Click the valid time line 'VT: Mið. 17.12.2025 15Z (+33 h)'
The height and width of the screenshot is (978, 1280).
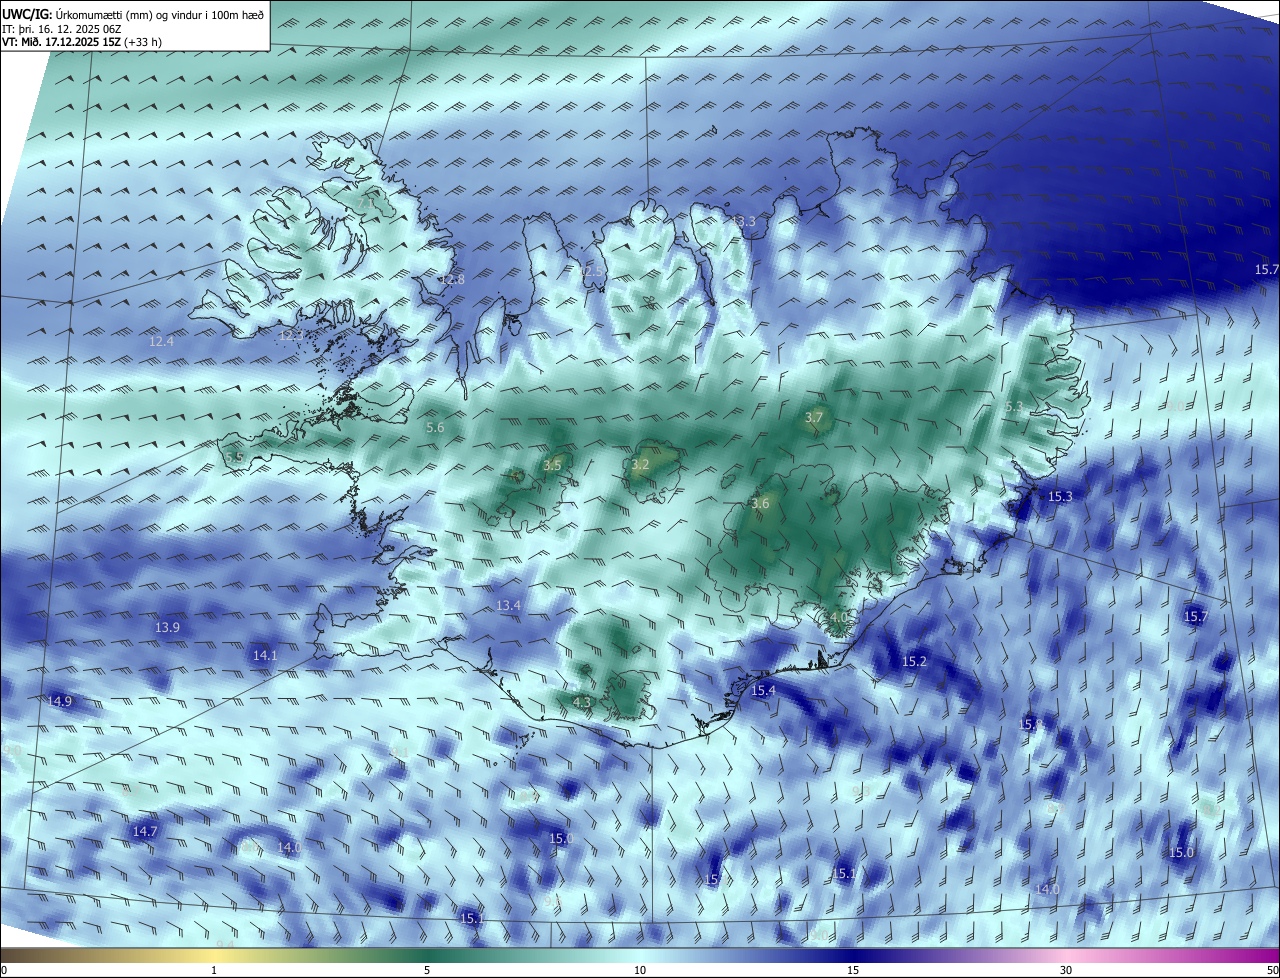(x=83, y=43)
